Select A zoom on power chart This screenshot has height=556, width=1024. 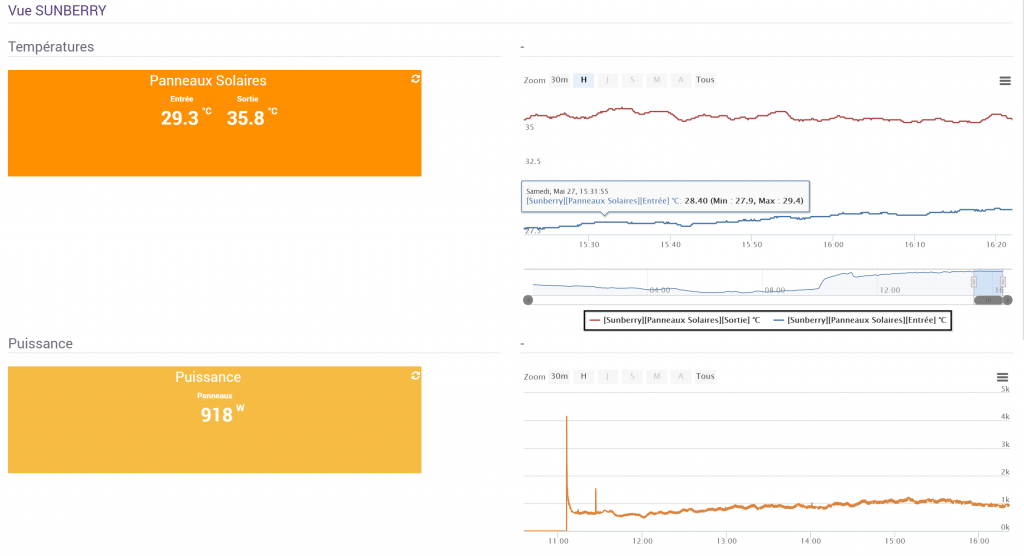[680, 376]
